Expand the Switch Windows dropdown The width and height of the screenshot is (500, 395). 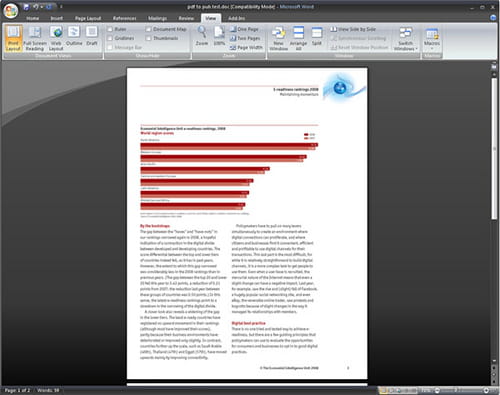coord(406,38)
